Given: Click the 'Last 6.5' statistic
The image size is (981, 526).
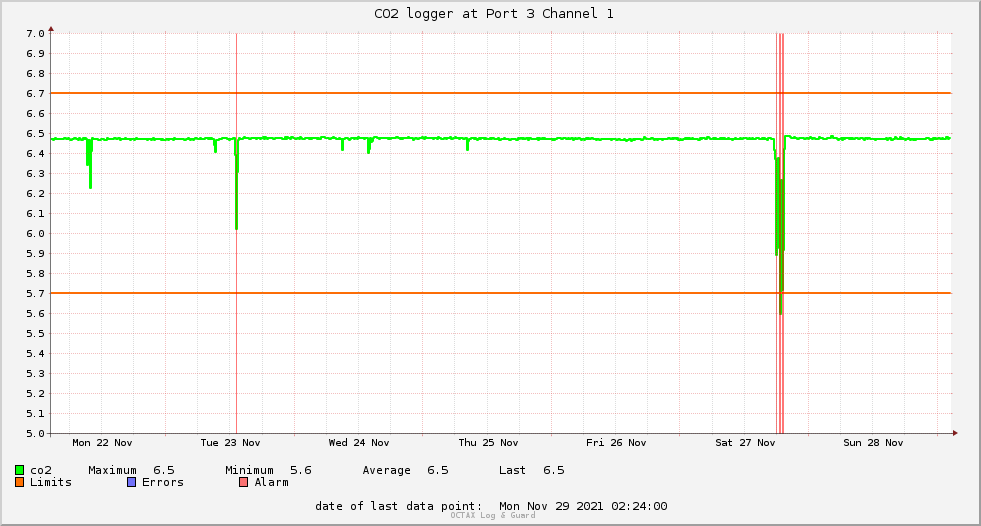Looking at the screenshot, I should click(x=532, y=470).
